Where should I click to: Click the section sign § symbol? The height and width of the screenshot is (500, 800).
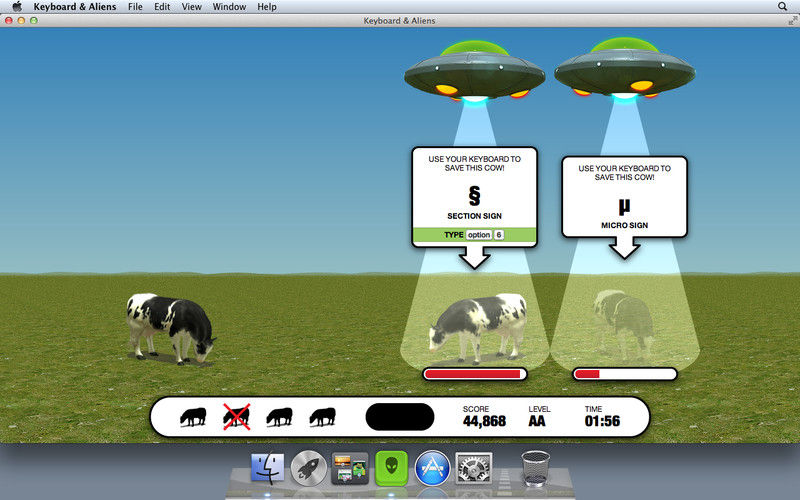(x=474, y=195)
